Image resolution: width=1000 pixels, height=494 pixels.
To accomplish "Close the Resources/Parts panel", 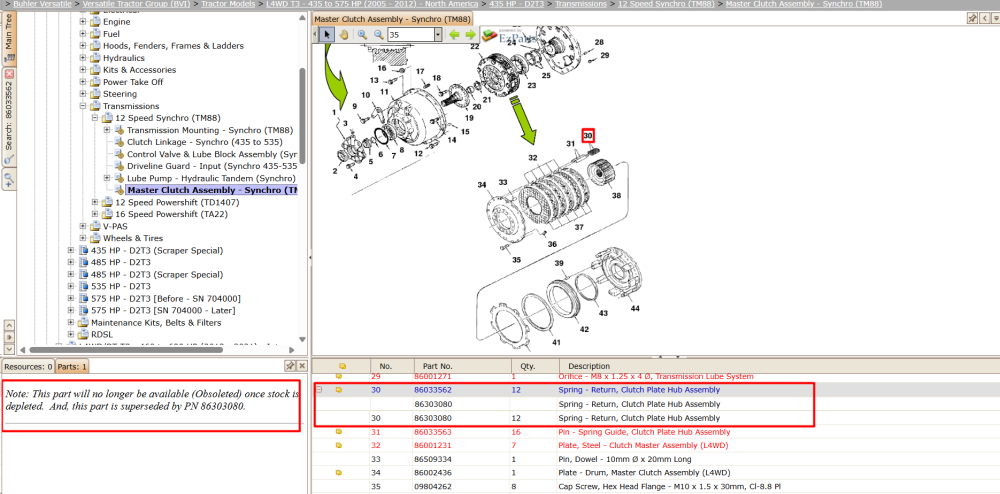I will point(301,366).
